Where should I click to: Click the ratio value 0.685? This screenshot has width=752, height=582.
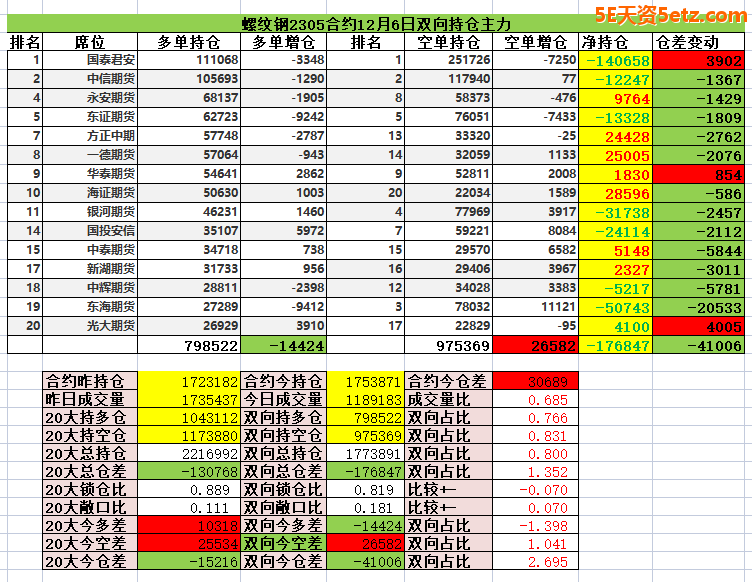[x=535, y=399]
